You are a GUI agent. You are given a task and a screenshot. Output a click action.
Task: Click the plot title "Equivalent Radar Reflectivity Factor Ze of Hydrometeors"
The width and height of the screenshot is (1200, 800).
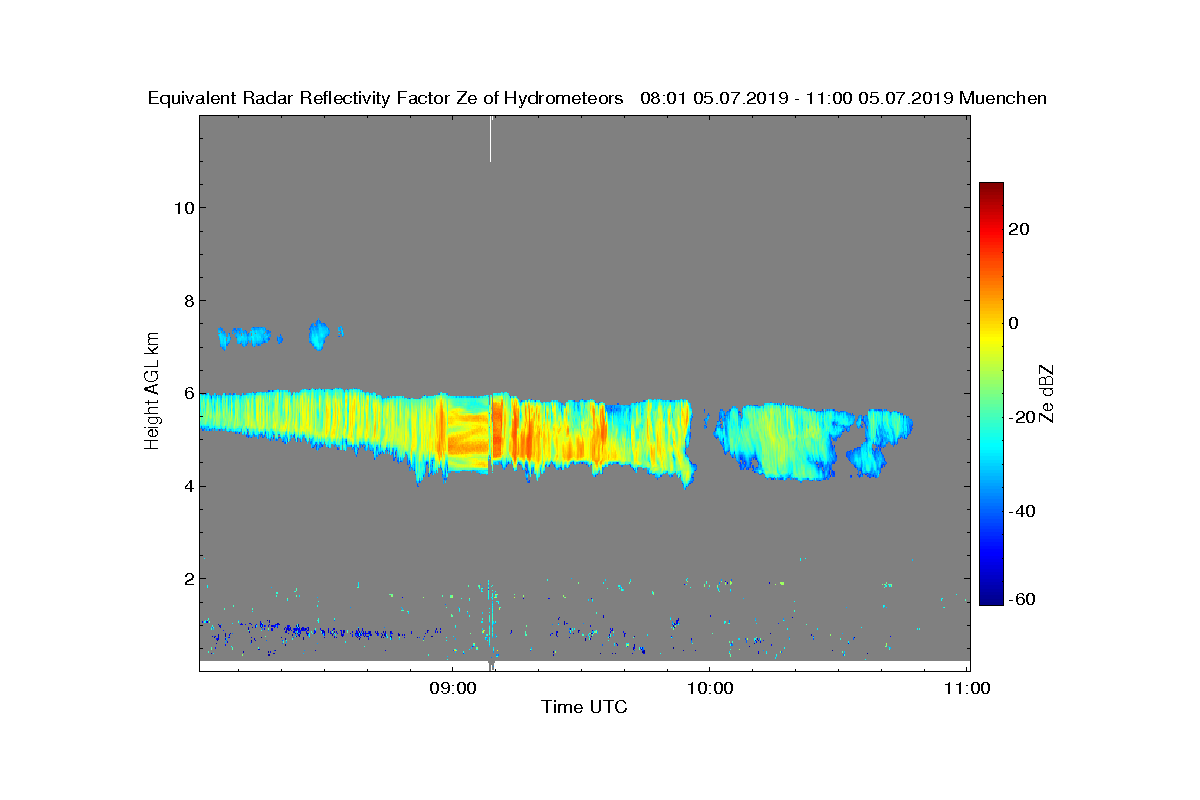(385, 98)
